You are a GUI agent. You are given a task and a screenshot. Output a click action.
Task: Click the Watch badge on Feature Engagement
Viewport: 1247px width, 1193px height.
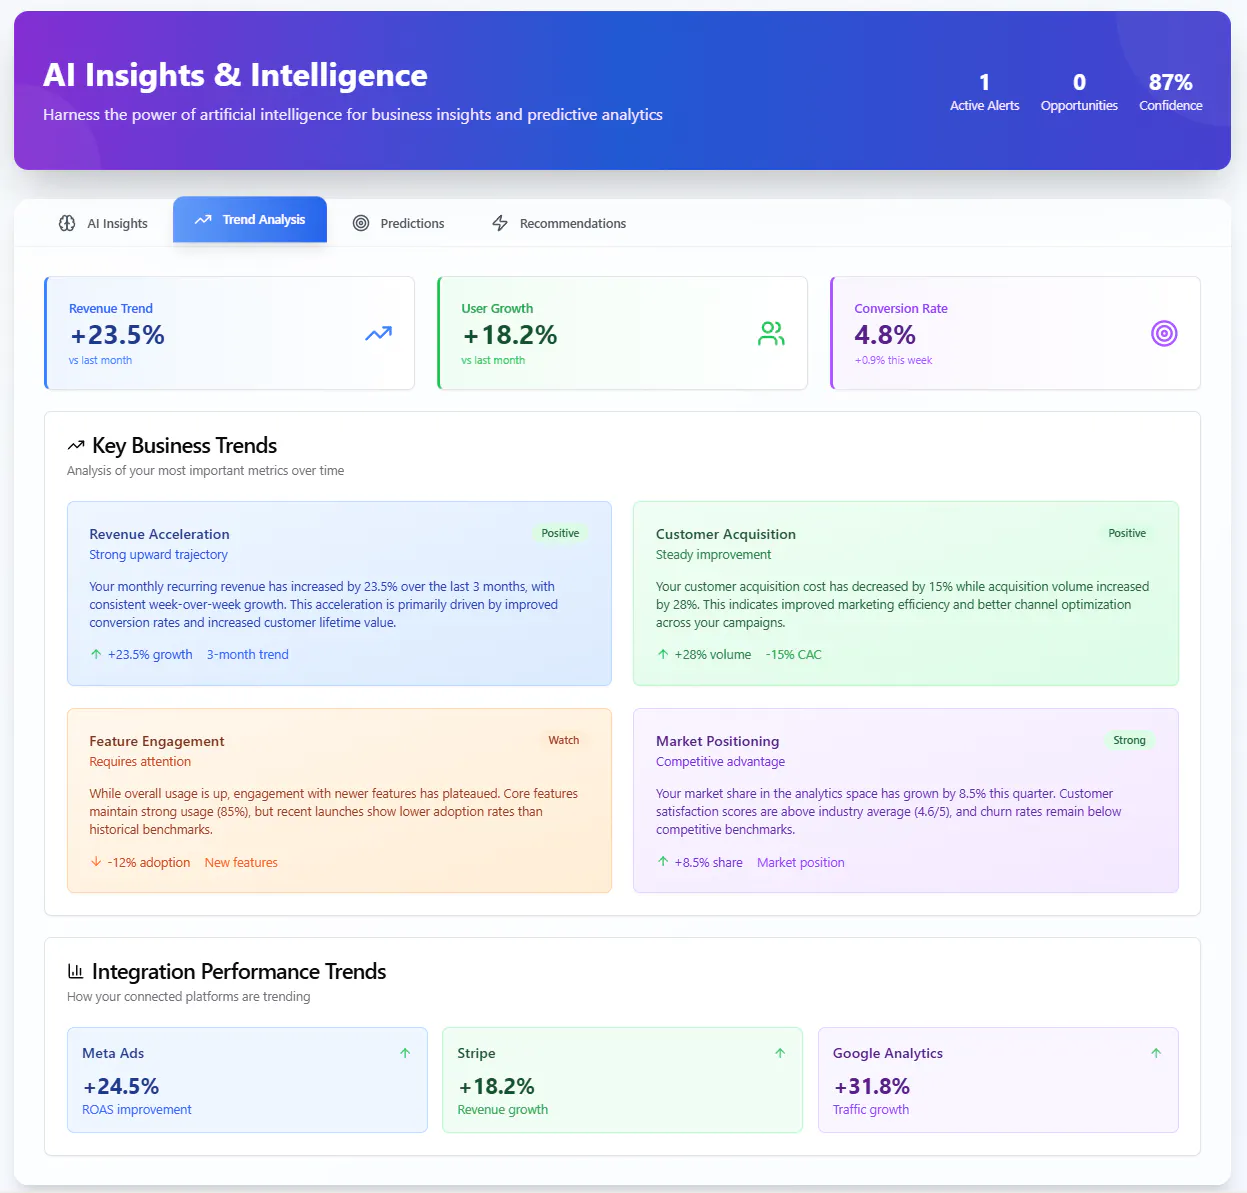(x=564, y=740)
